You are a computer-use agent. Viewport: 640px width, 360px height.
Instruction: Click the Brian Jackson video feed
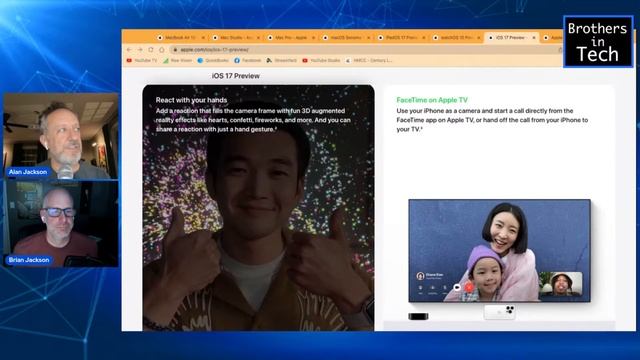[61, 224]
